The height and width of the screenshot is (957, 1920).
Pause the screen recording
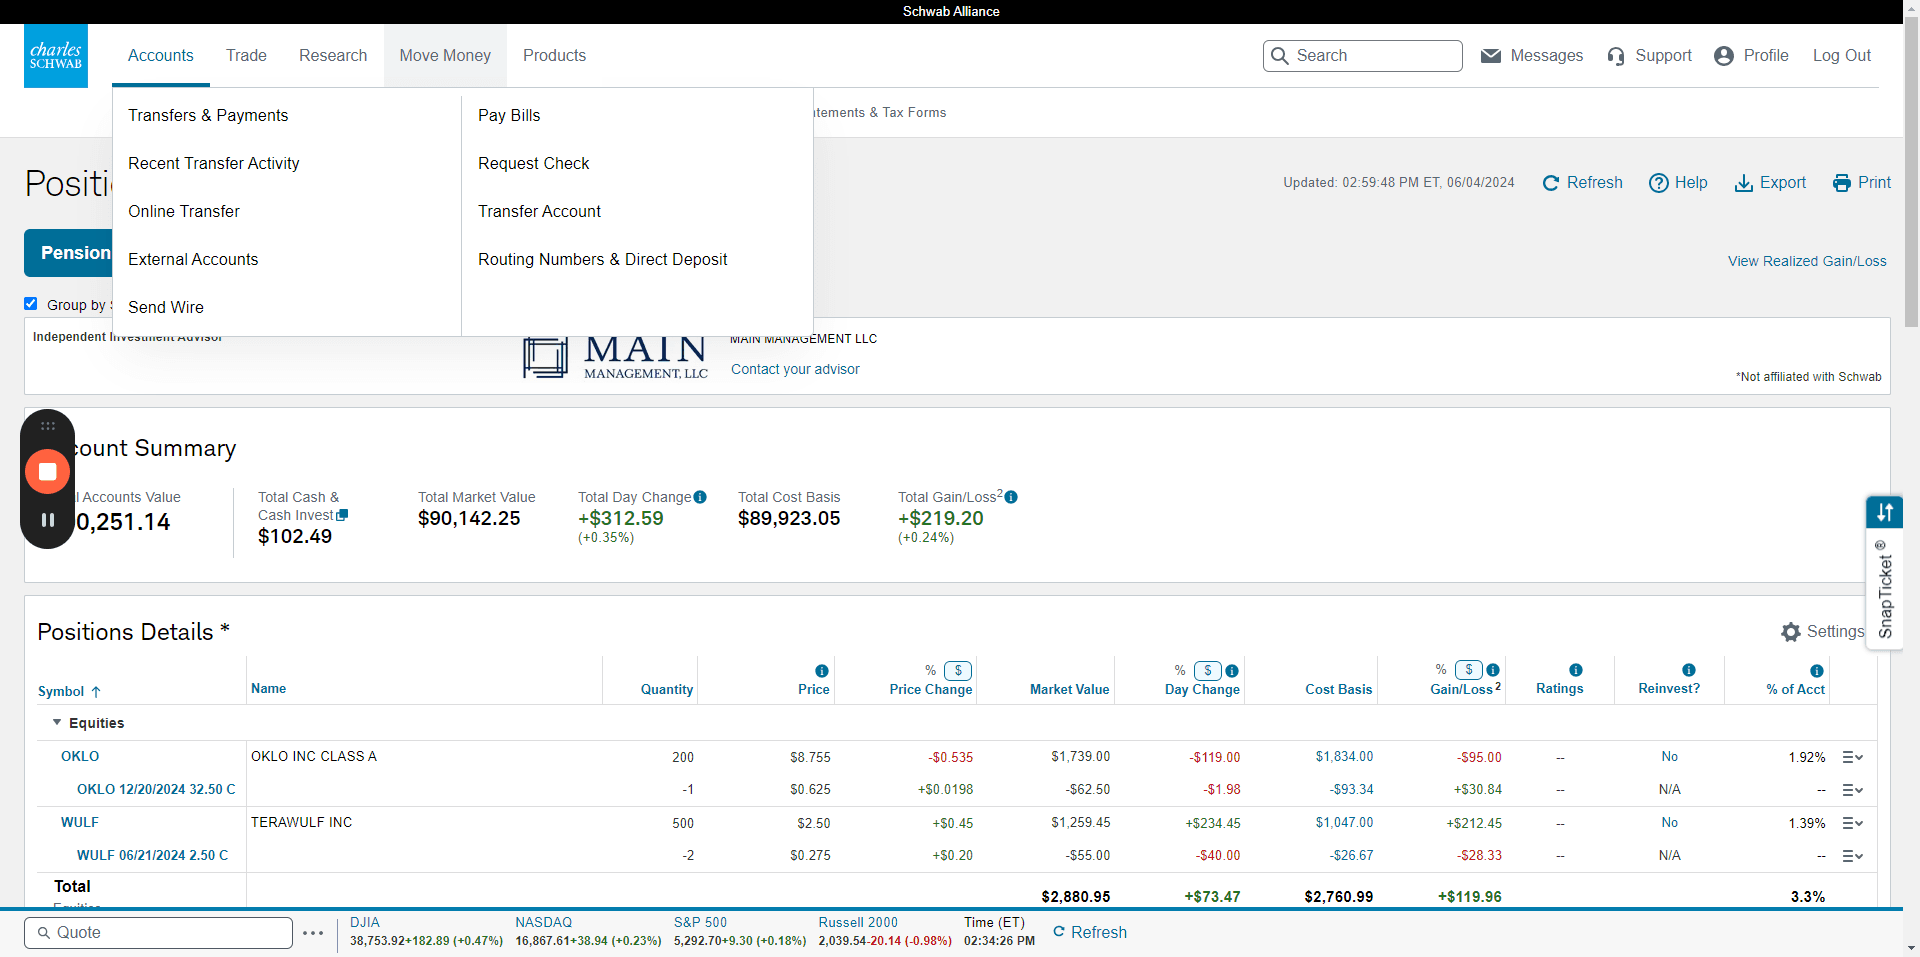pos(47,520)
